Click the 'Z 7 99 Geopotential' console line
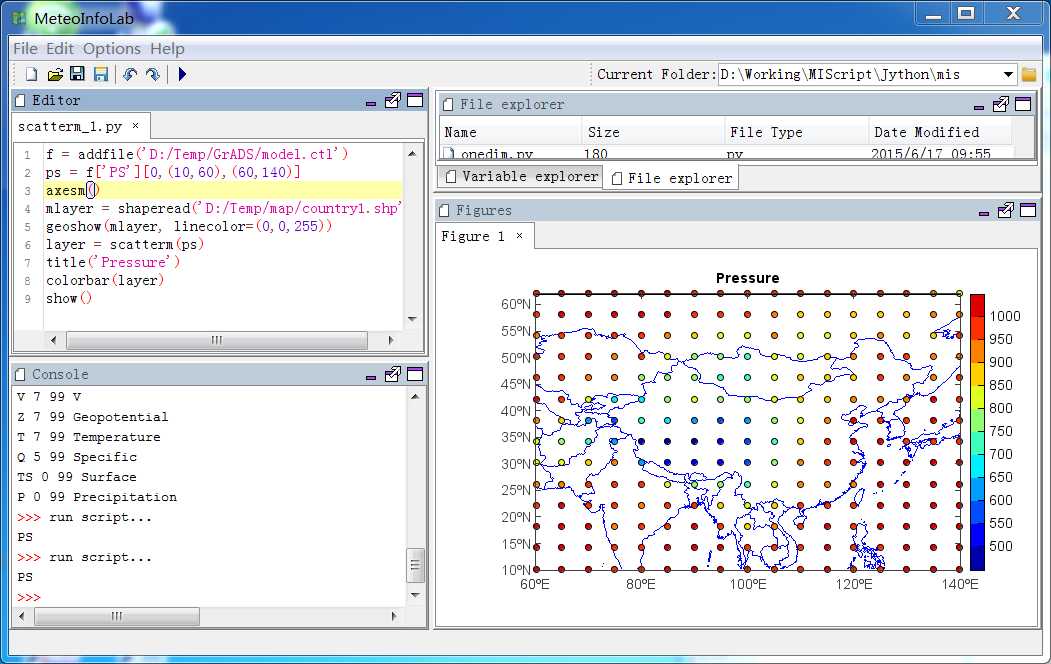The image size is (1051, 664). tap(92, 417)
